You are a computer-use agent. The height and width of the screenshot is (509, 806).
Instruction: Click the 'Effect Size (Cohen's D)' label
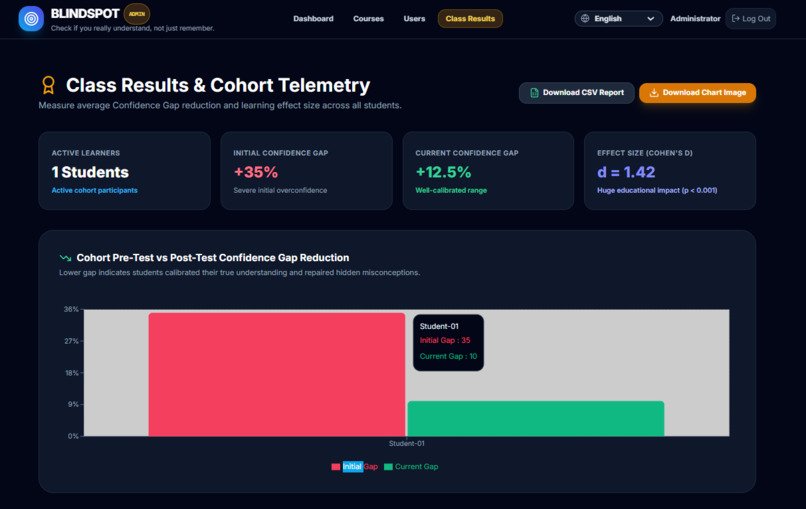pyautogui.click(x=645, y=153)
